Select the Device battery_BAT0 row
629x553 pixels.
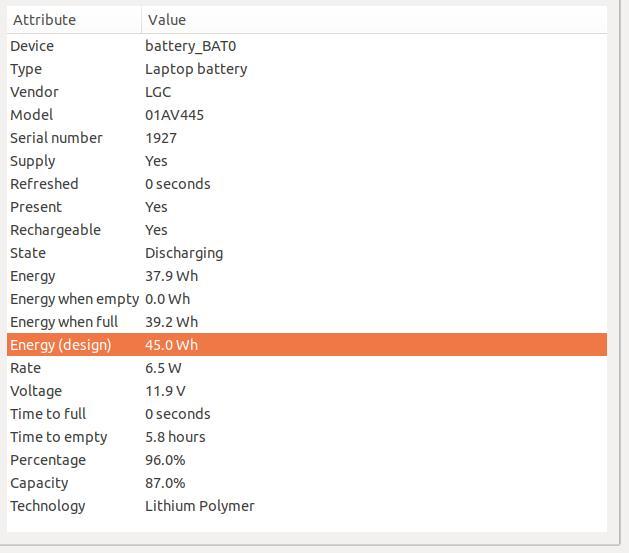click(307, 46)
